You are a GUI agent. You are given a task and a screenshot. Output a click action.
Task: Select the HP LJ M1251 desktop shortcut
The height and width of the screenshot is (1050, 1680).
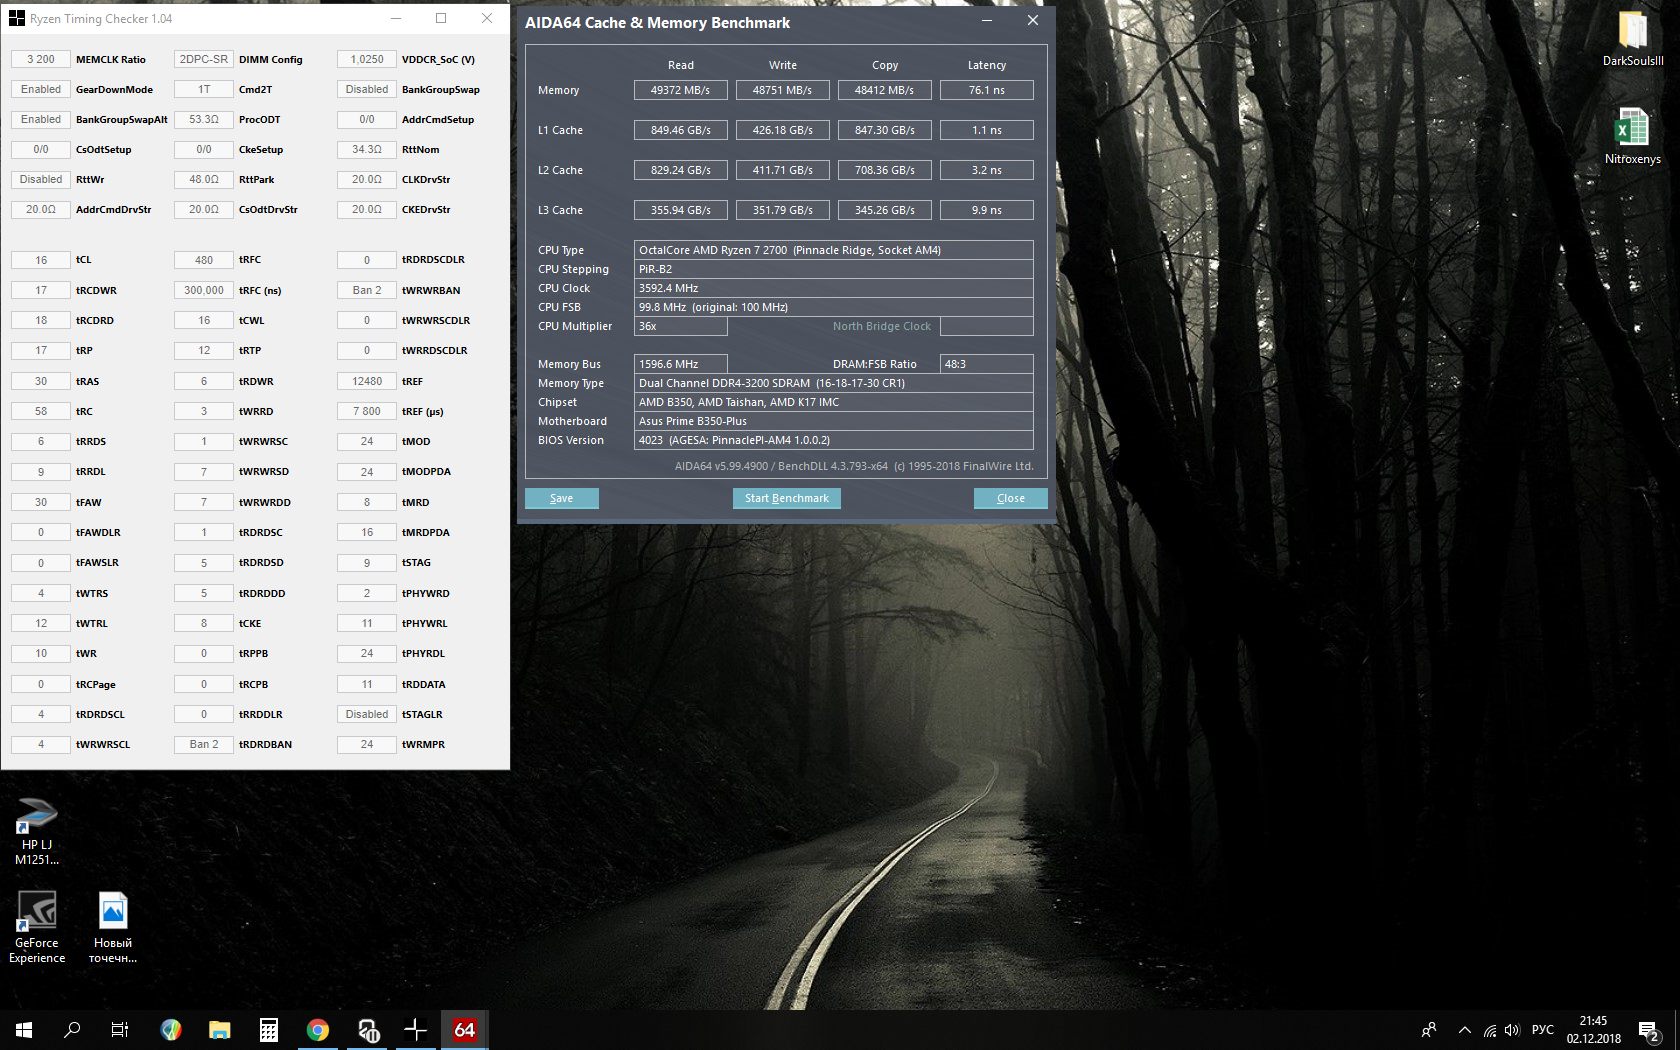click(x=37, y=832)
